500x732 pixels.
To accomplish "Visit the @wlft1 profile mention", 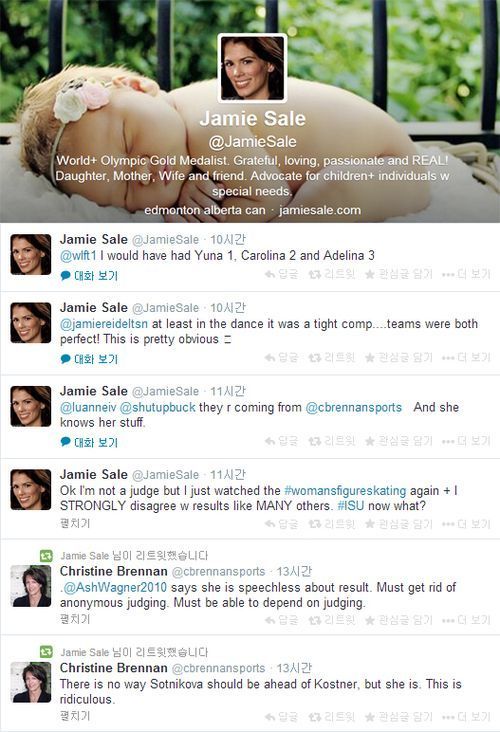I will [78, 255].
